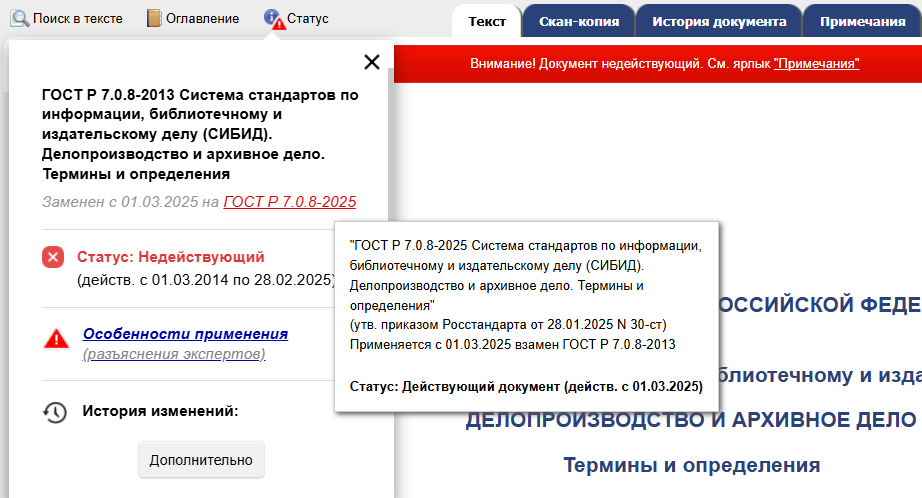Click the heading ДЕЛОПРОИЗВОДСТВО И АРХИВНОЕ ДЕЛО

coord(691,420)
